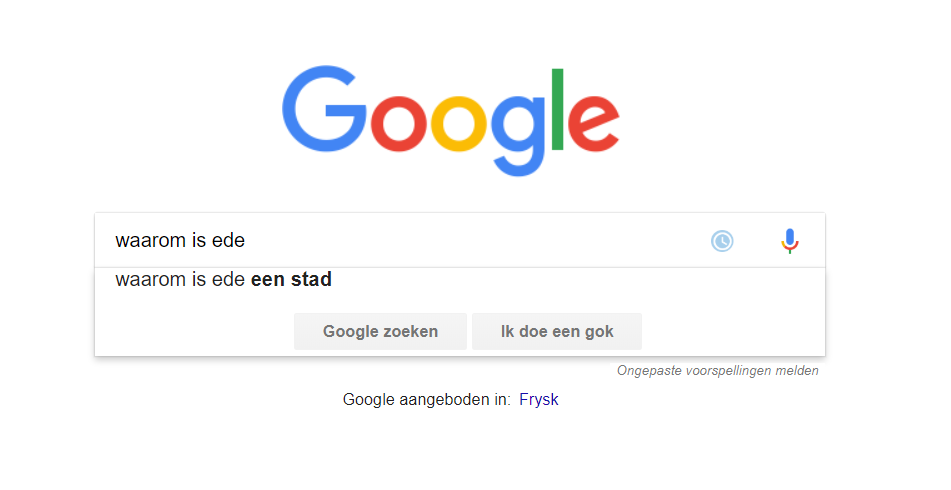Click the clock history icon in search box
This screenshot has height=490, width=951.
pos(722,241)
